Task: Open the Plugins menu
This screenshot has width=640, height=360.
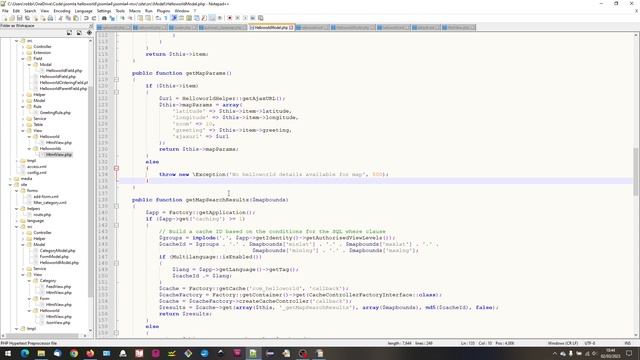Action: (163, 11)
